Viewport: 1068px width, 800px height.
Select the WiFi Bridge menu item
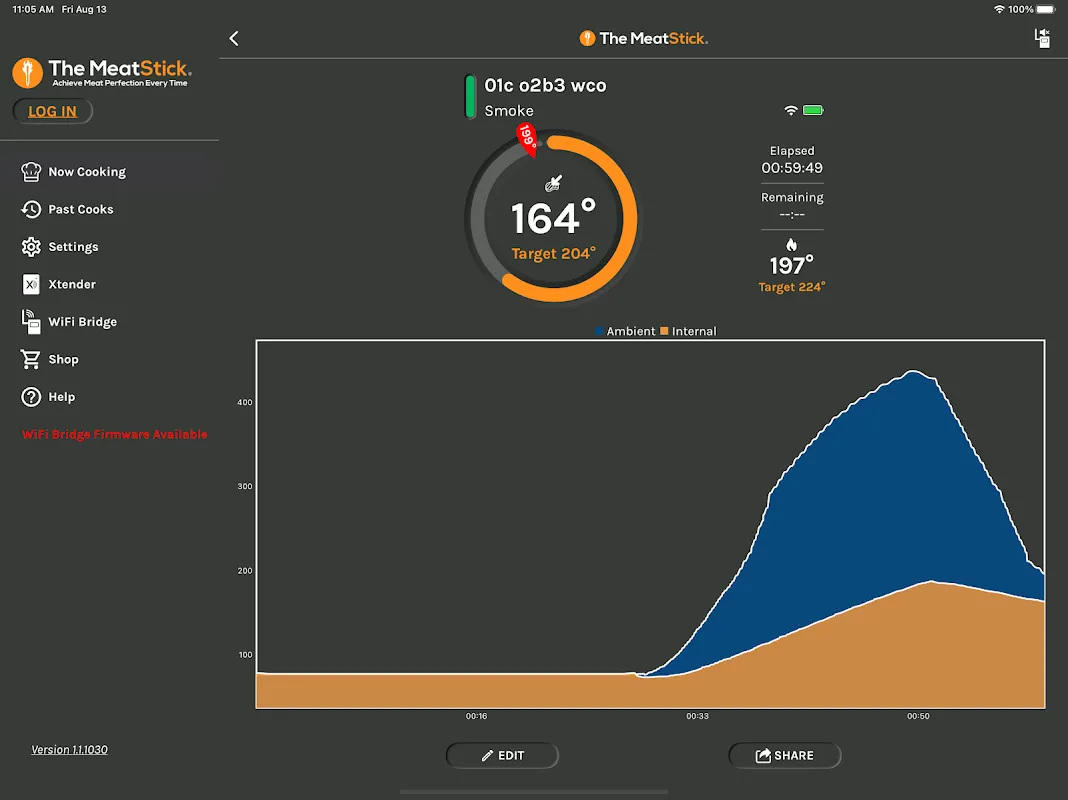[83, 322]
